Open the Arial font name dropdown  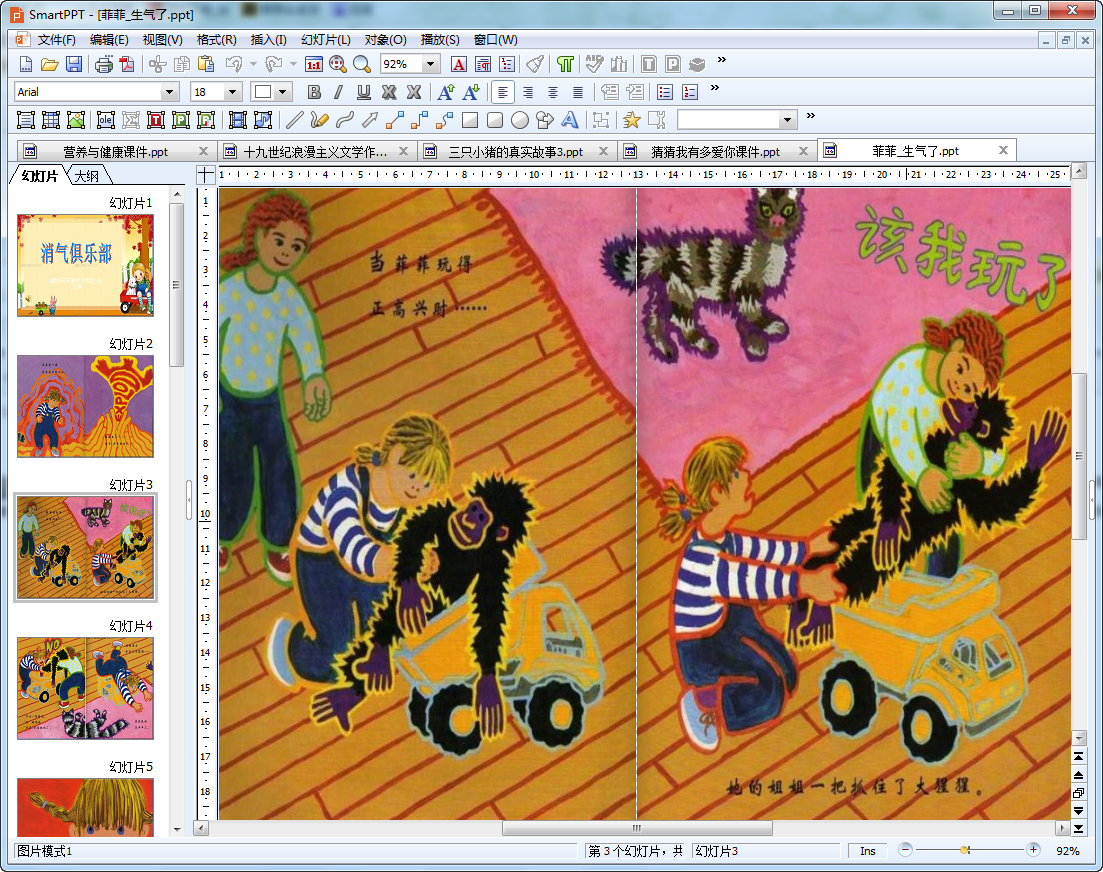(x=170, y=92)
